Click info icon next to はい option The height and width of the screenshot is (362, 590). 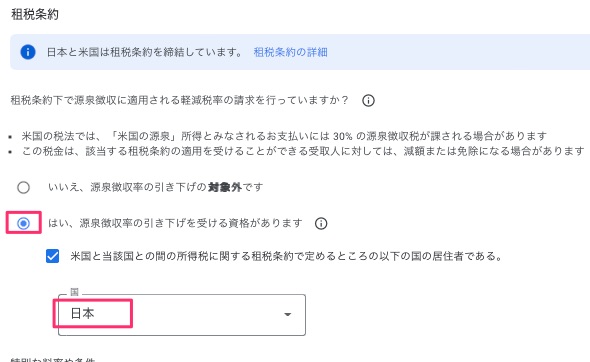click(321, 224)
